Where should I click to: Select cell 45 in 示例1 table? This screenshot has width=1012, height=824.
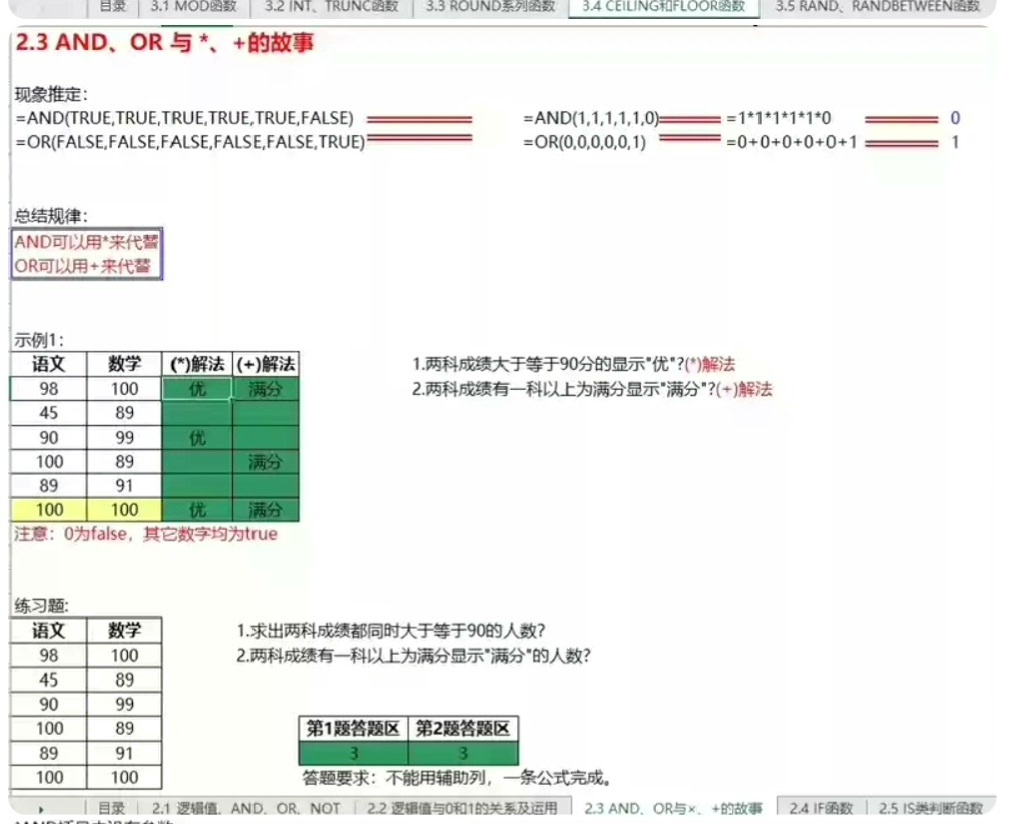point(48,413)
